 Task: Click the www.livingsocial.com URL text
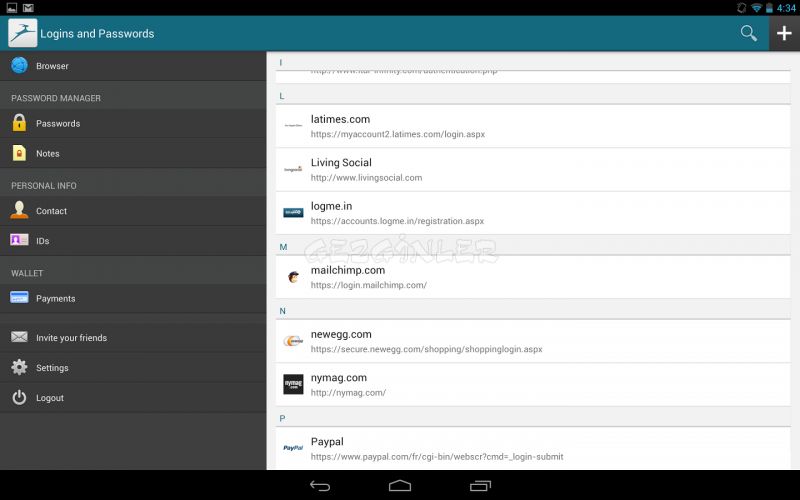[x=366, y=178]
